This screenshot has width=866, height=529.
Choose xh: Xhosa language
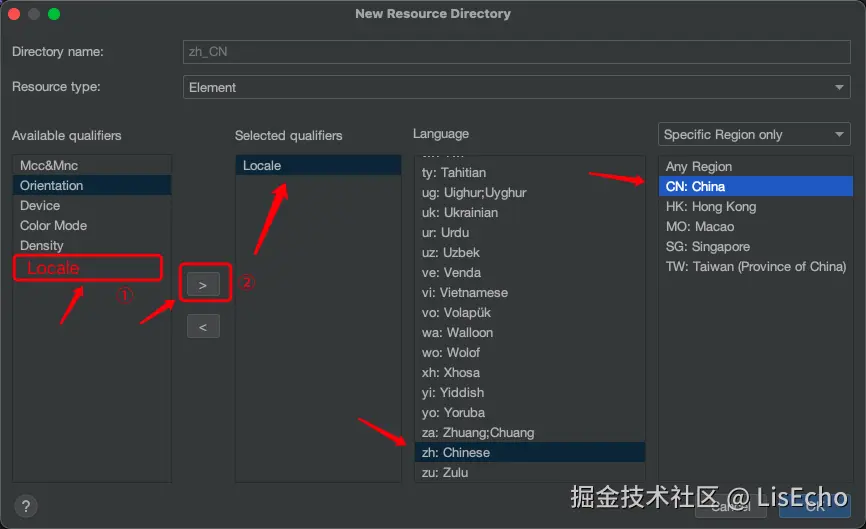coord(530,373)
